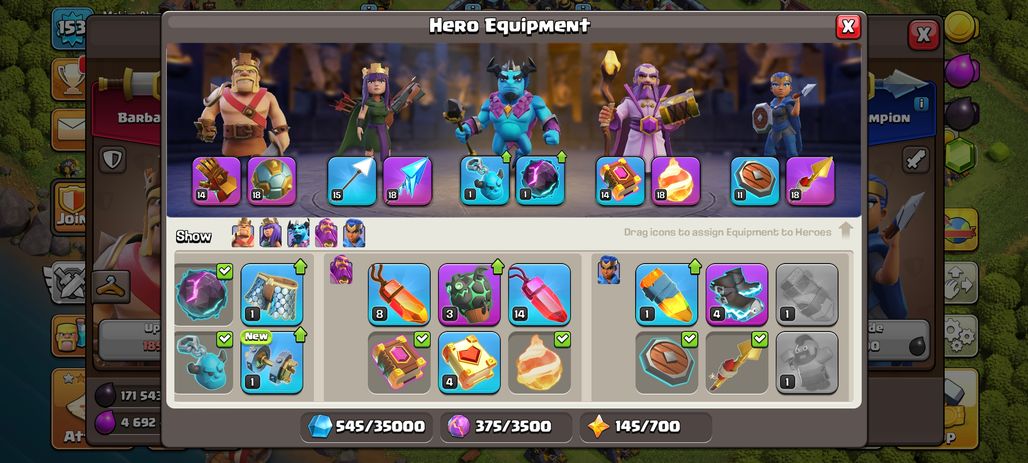Filter equipment by Grand Warden portrait

(326, 233)
